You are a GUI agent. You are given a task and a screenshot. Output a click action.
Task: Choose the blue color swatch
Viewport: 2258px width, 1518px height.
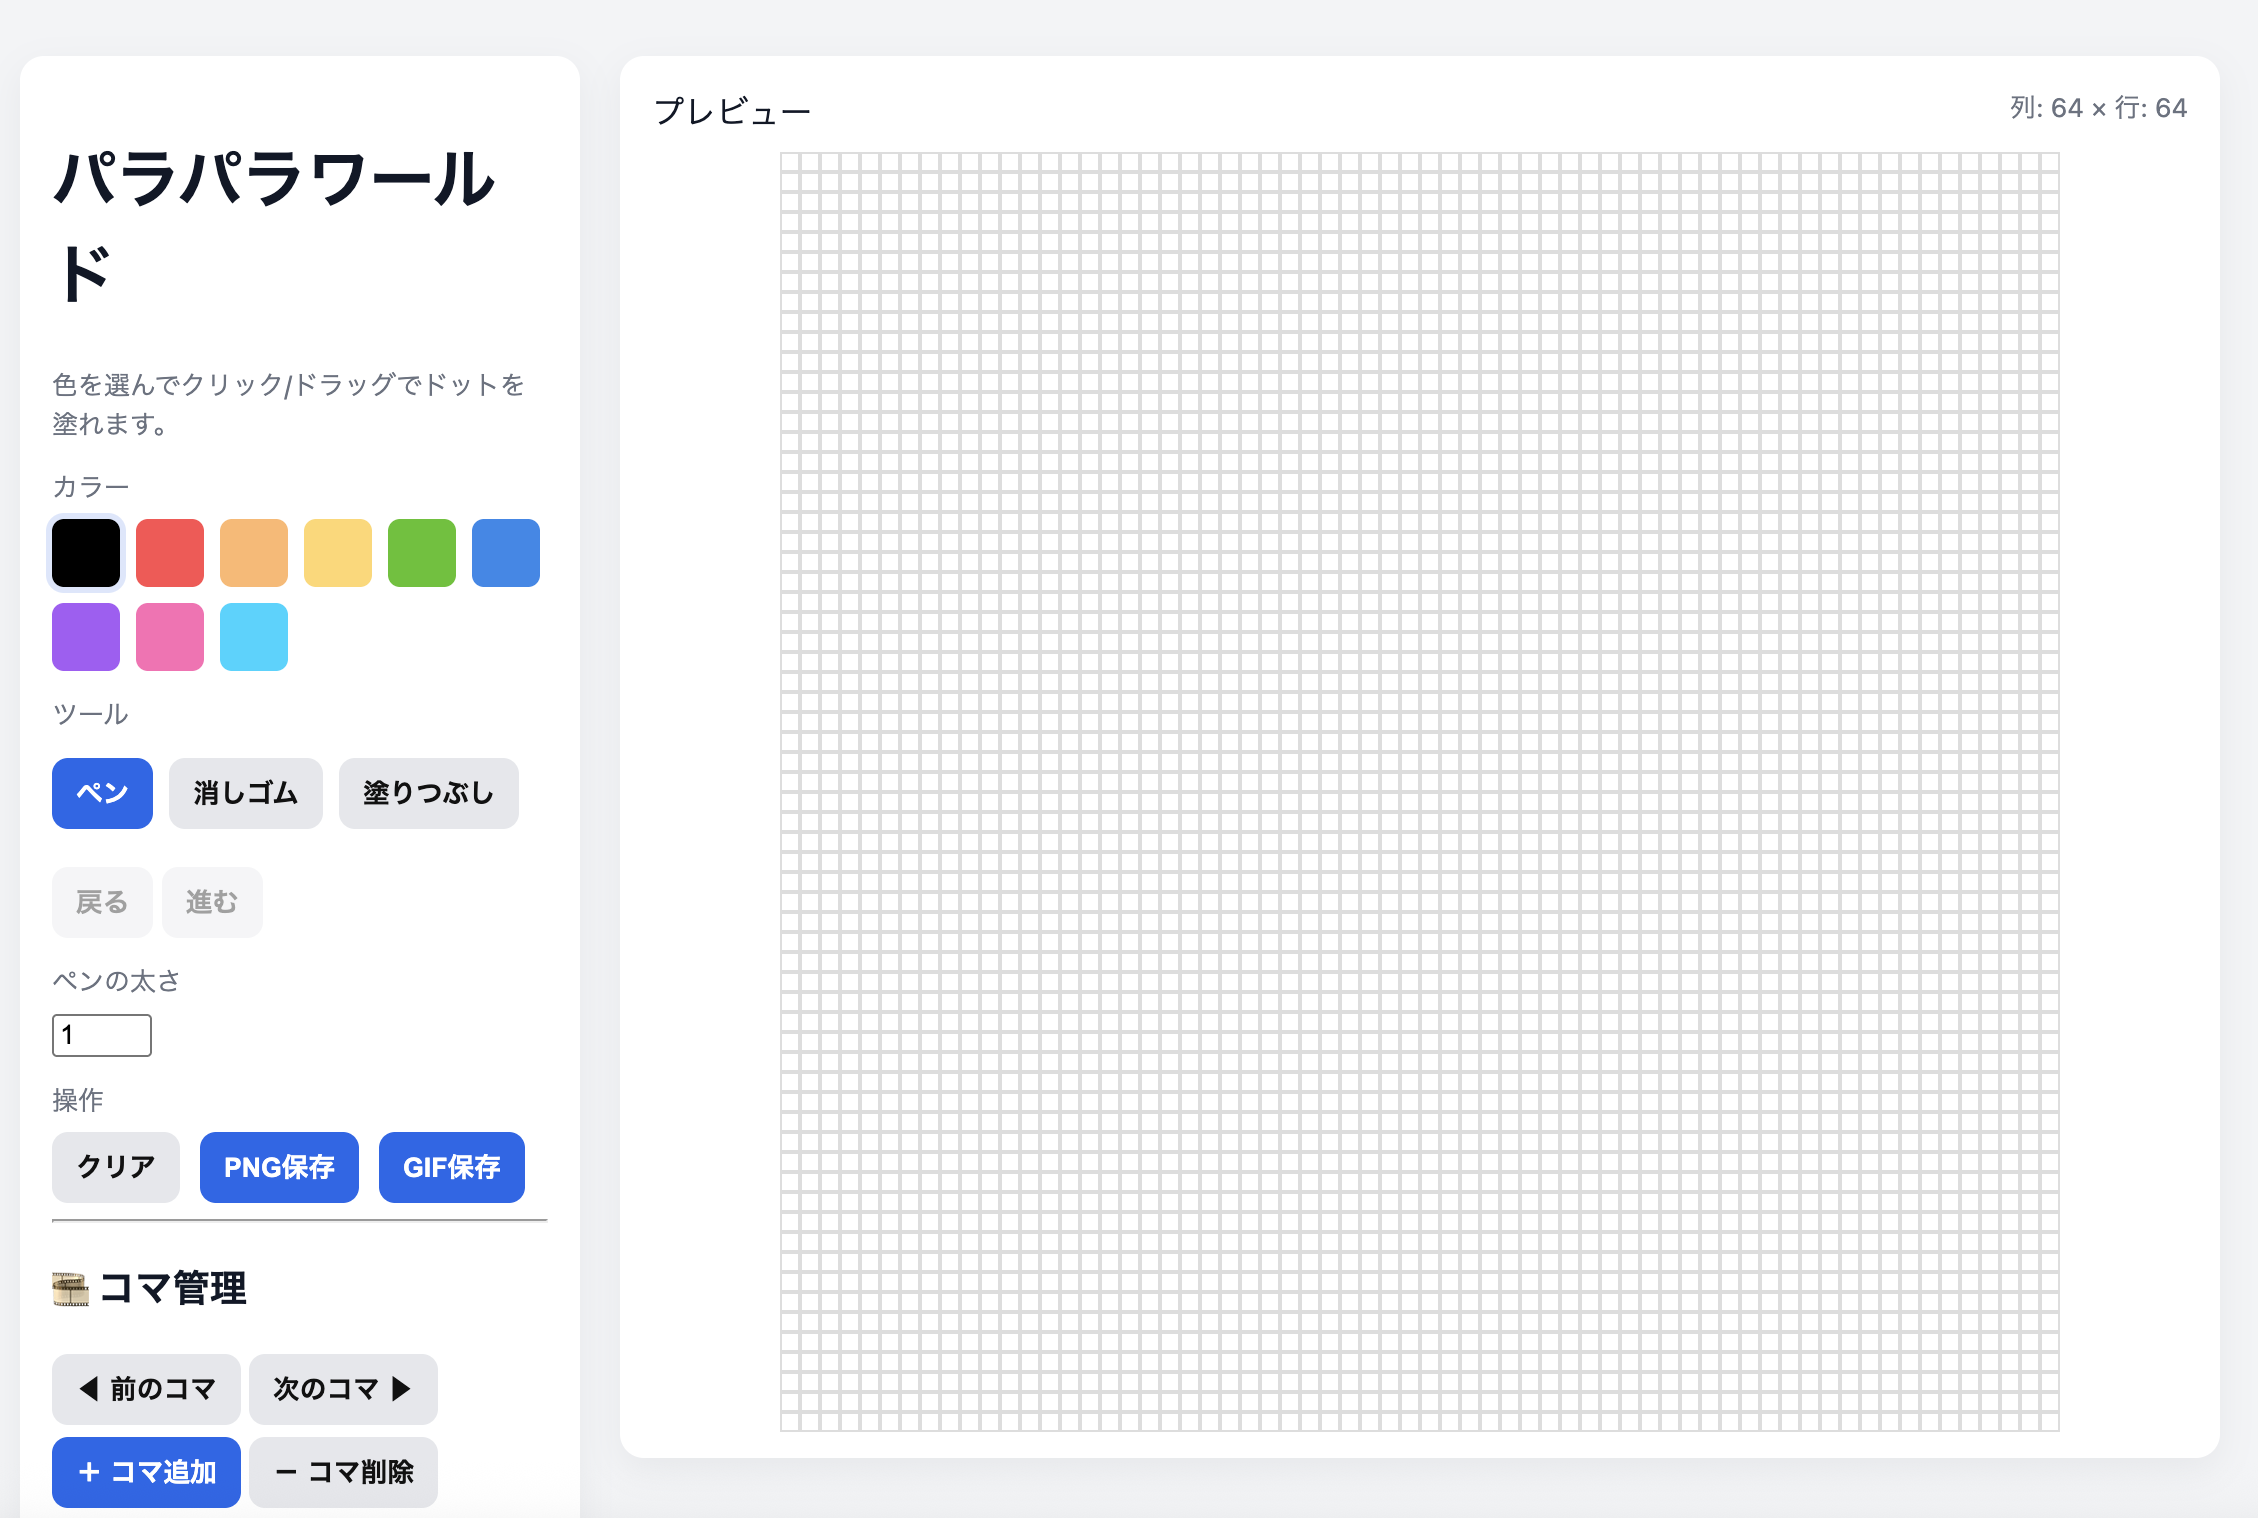coord(506,553)
